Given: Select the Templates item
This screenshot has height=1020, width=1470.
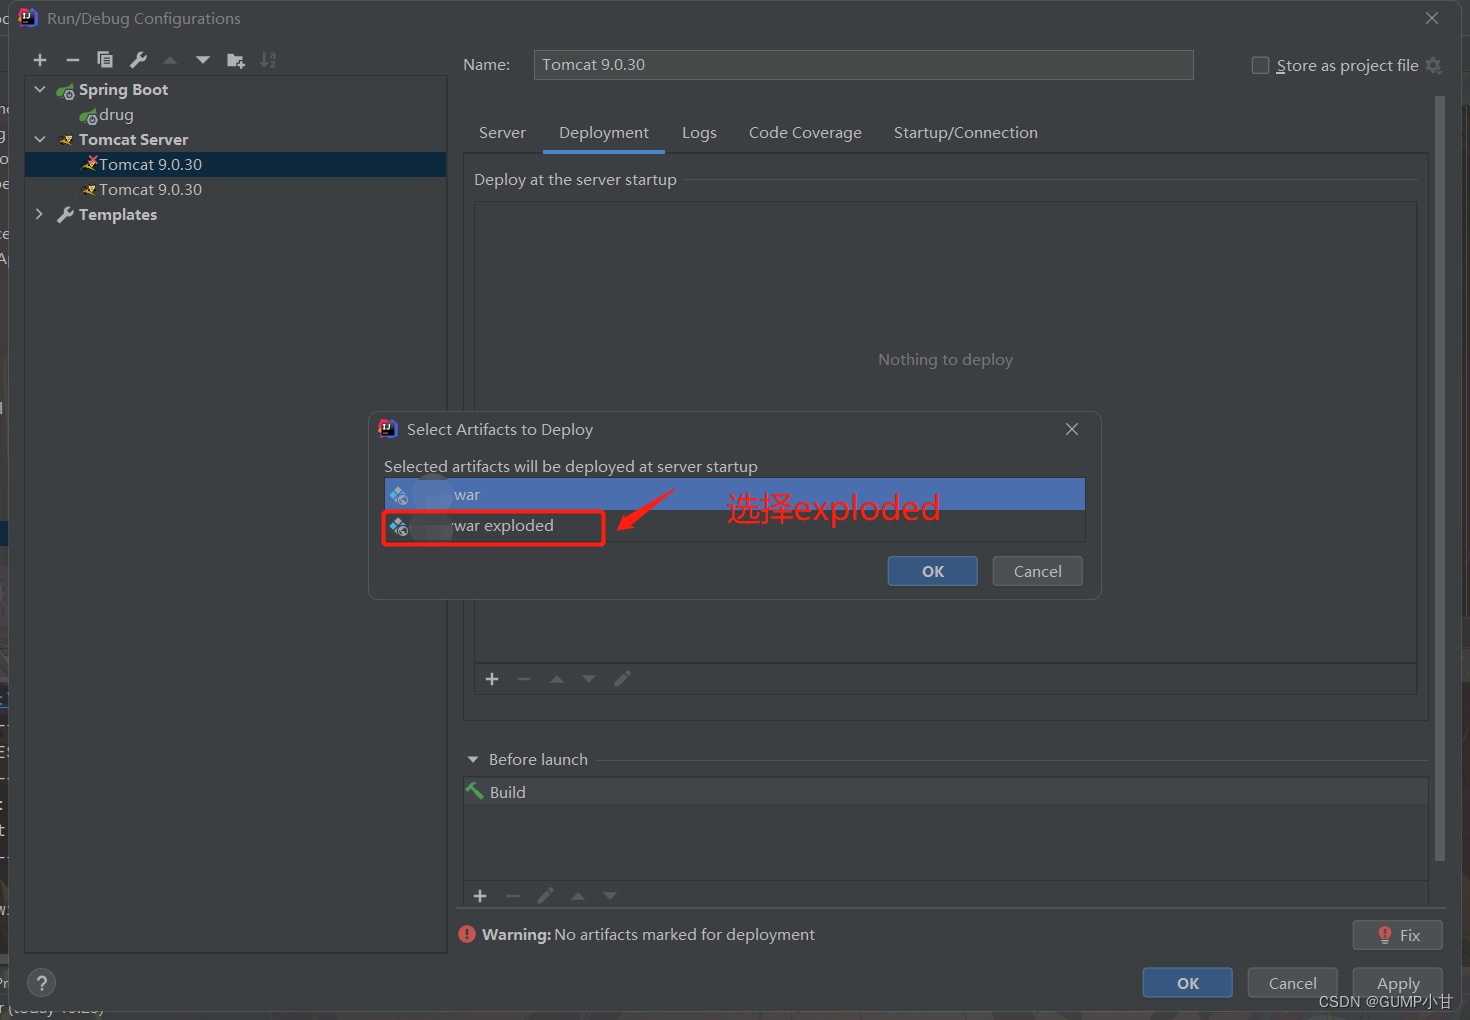Looking at the screenshot, I should coord(117,214).
